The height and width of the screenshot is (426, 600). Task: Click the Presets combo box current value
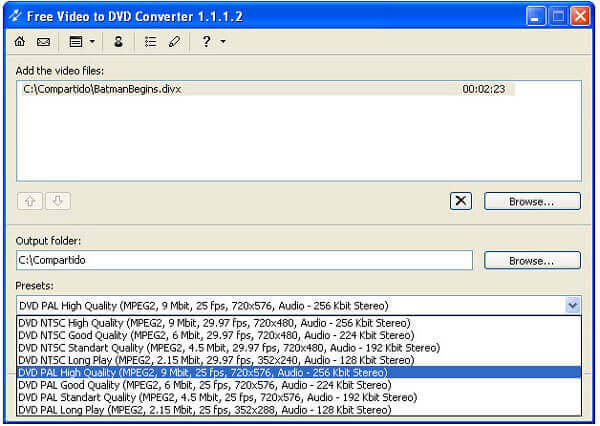pos(291,305)
